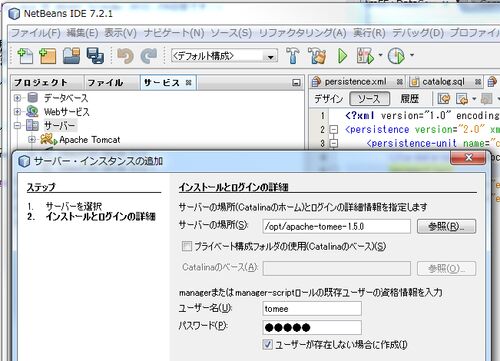Click the Save All toolbar icon

point(95,56)
